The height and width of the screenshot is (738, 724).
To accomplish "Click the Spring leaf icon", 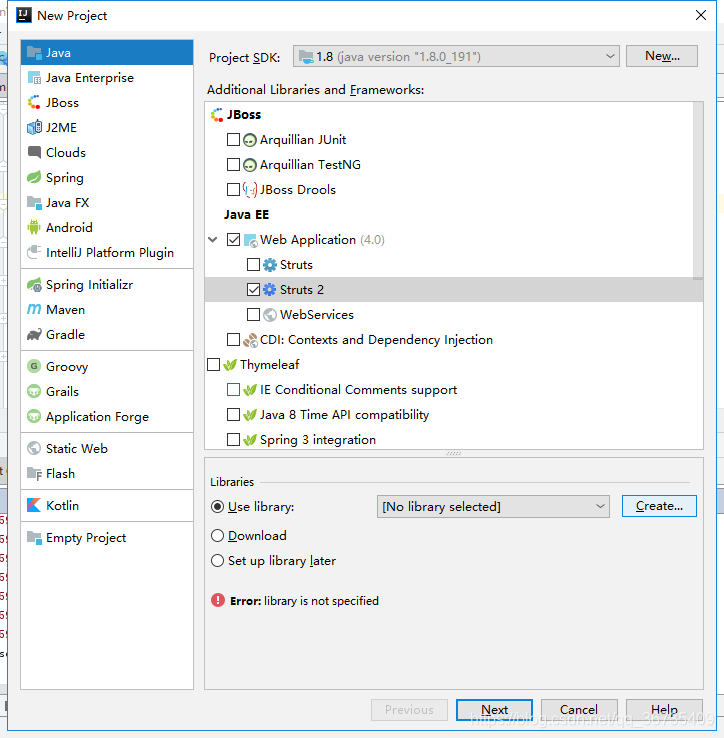I will [34, 177].
